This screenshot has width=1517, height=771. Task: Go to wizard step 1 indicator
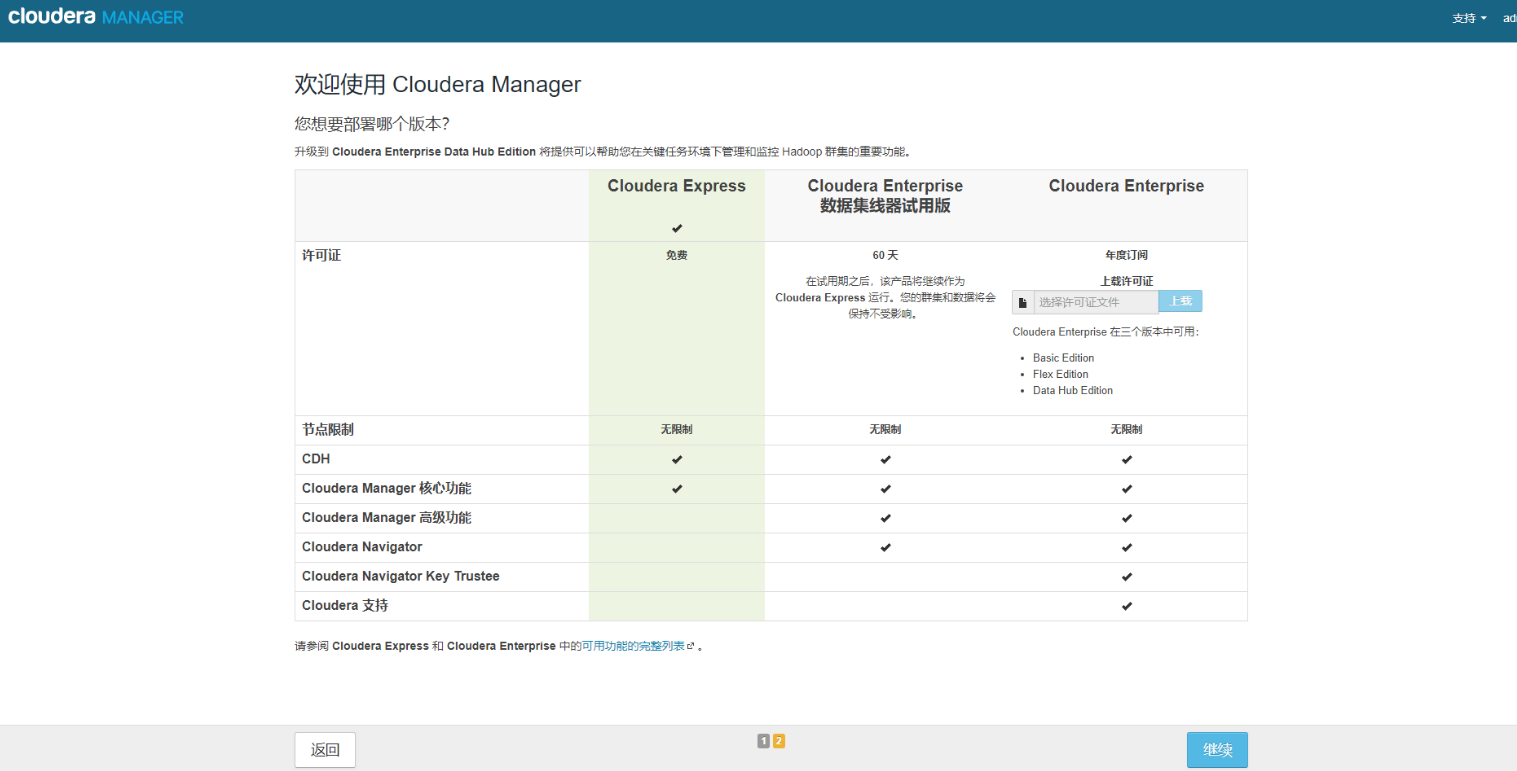763,741
